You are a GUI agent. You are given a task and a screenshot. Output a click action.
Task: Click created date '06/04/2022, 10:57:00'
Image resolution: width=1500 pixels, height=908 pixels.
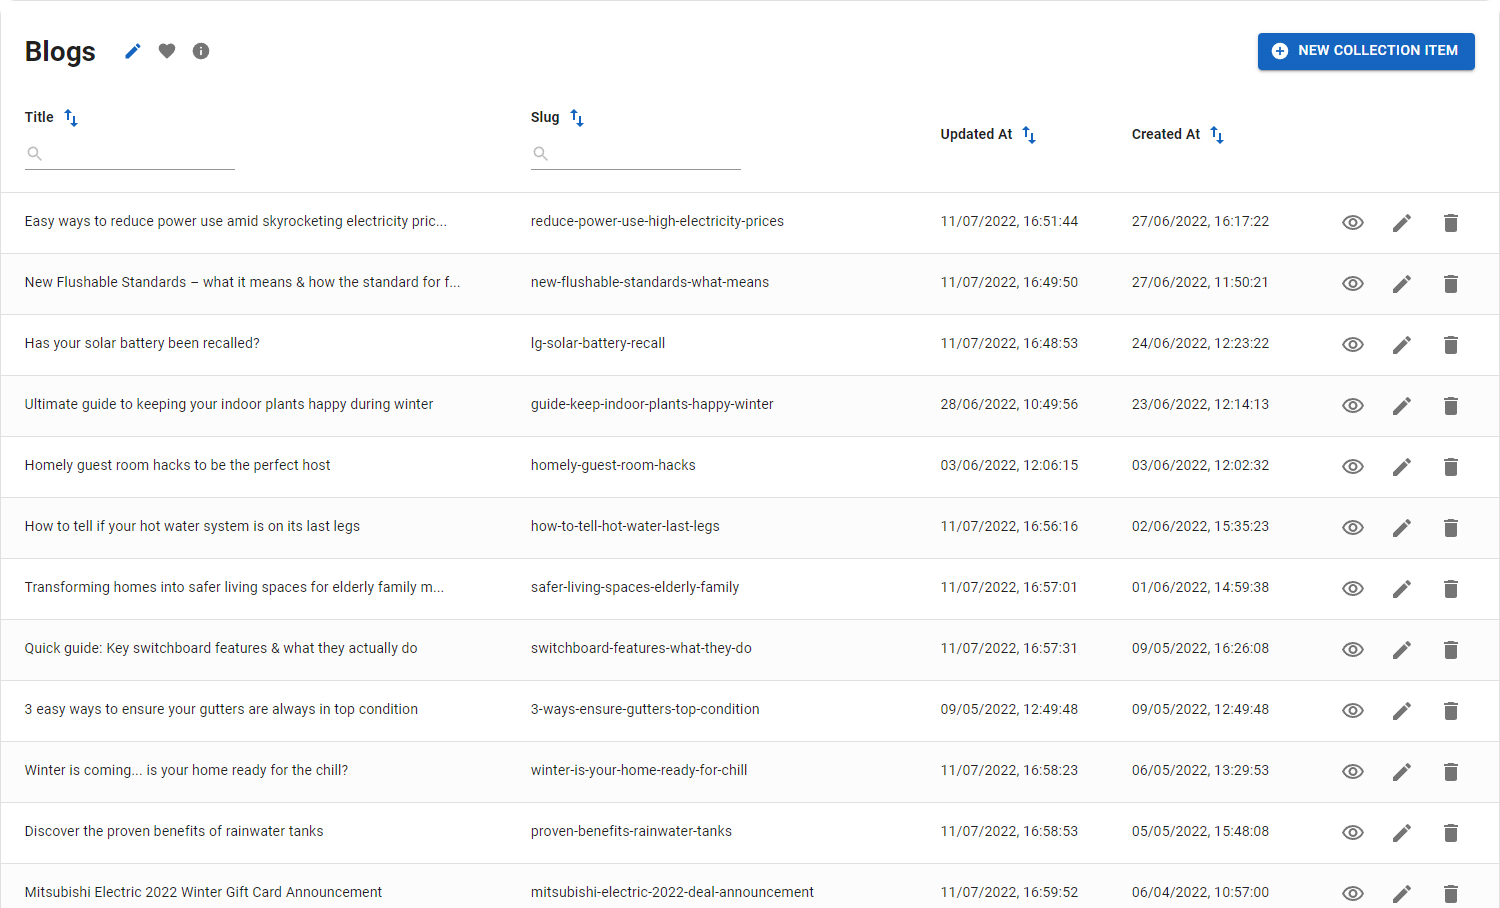pyautogui.click(x=1200, y=892)
